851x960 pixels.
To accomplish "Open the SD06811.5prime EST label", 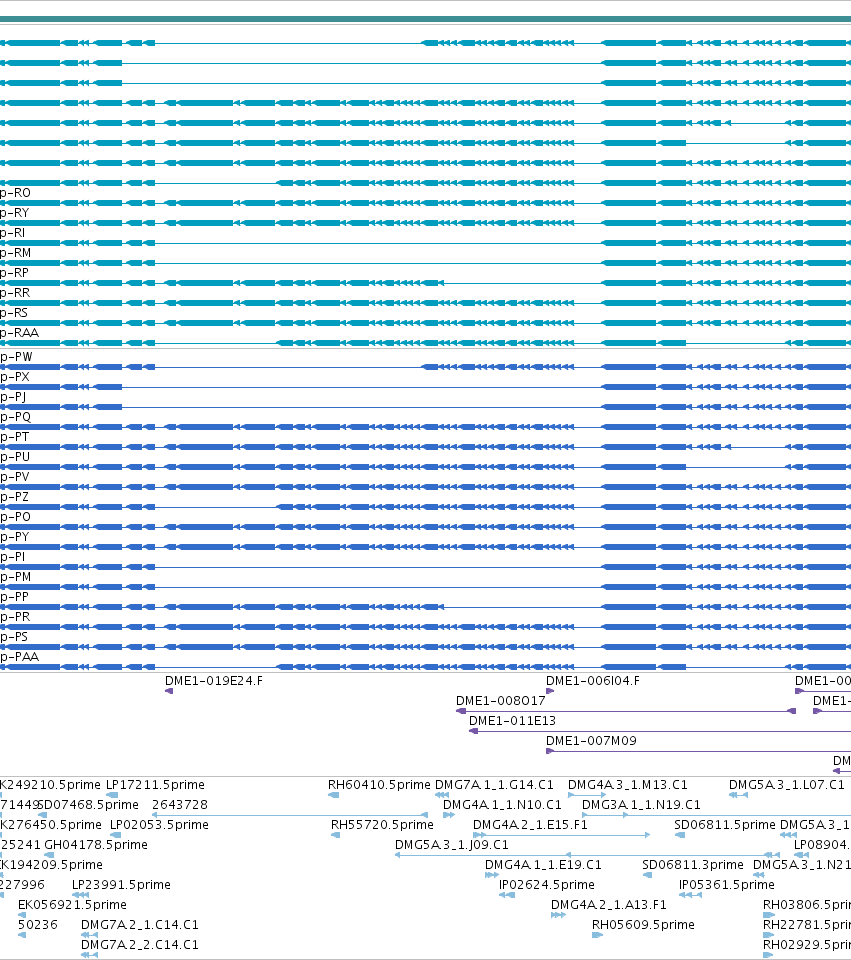I will point(725,825).
